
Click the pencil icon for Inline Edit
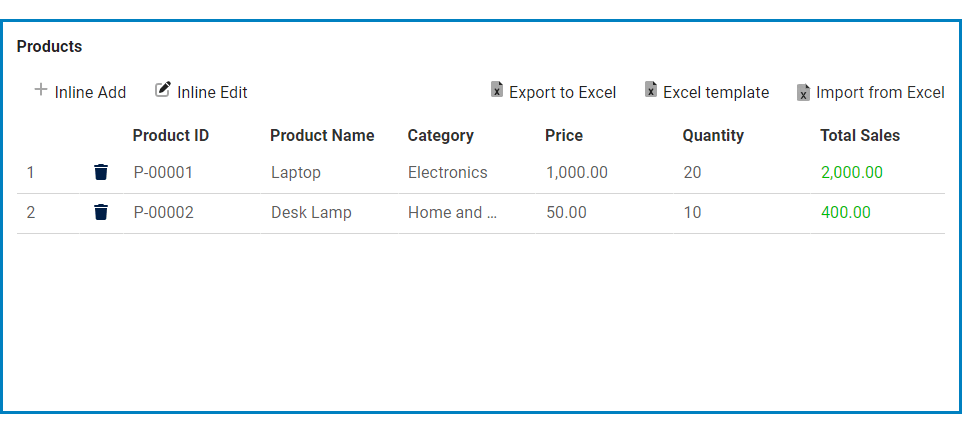163,90
